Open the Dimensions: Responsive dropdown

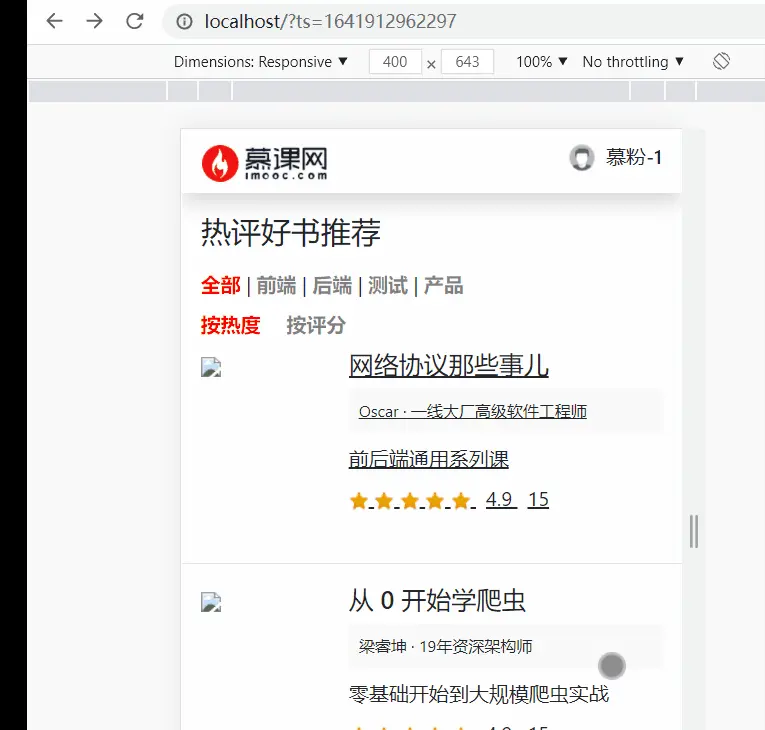pyautogui.click(x=261, y=62)
